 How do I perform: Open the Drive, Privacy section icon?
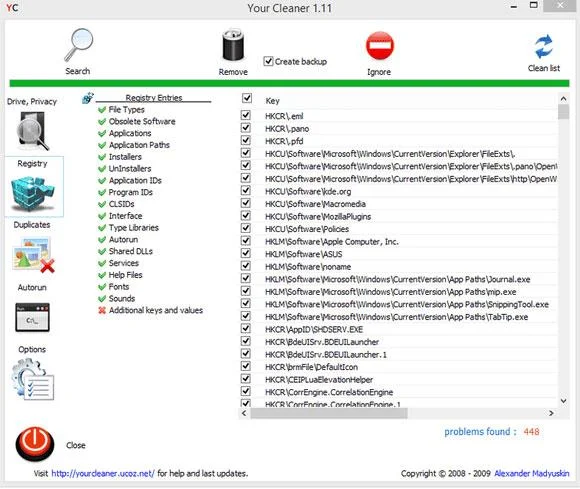tap(32, 131)
